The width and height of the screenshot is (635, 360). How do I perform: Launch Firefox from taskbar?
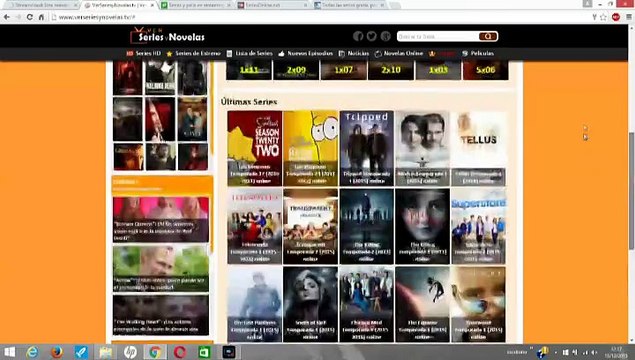pos(57,352)
